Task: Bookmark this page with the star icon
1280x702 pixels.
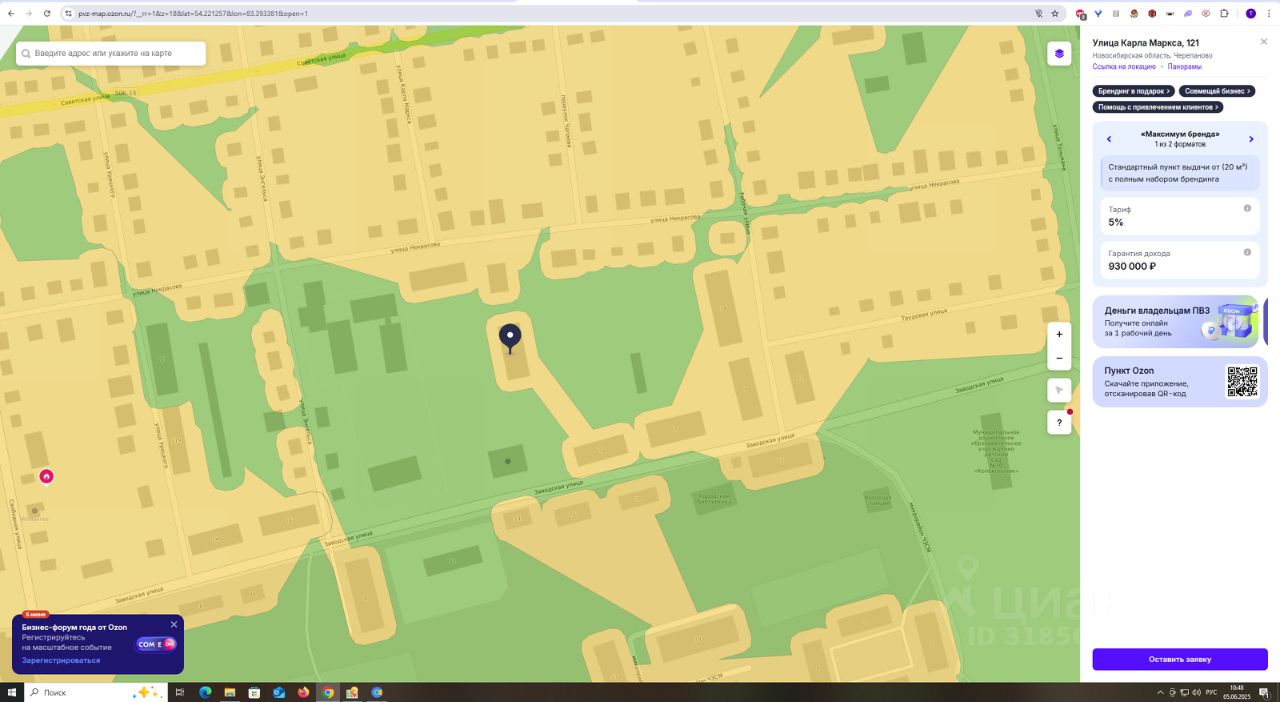Action: tap(1055, 13)
